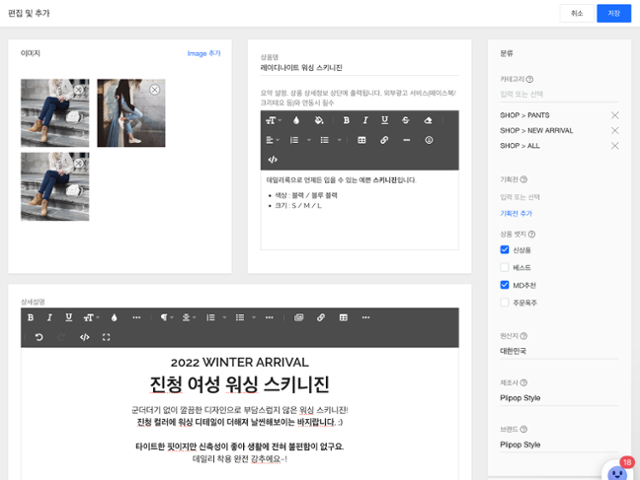Click the unordered list icon in summary editor
This screenshot has width=640, height=480.
pyautogui.click(x=324, y=140)
